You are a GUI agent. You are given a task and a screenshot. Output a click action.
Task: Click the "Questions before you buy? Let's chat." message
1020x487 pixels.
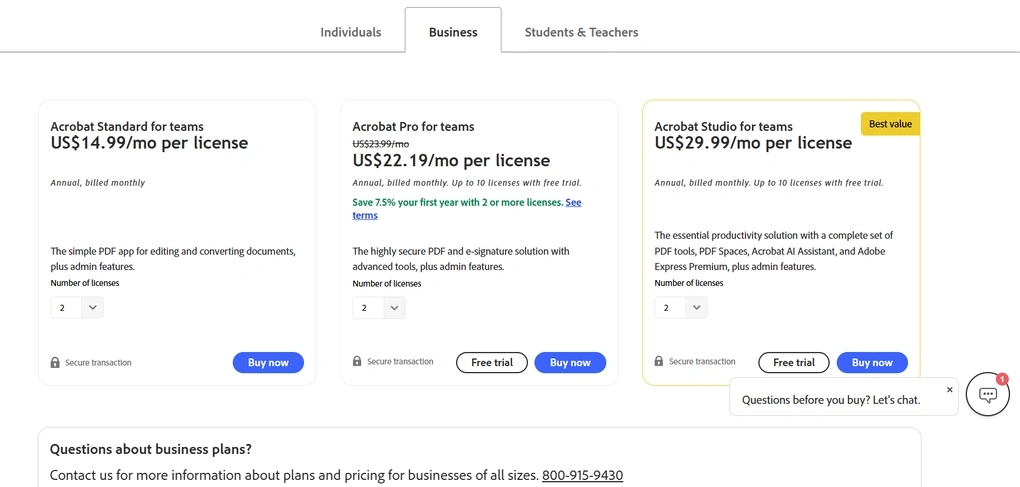click(x=831, y=400)
